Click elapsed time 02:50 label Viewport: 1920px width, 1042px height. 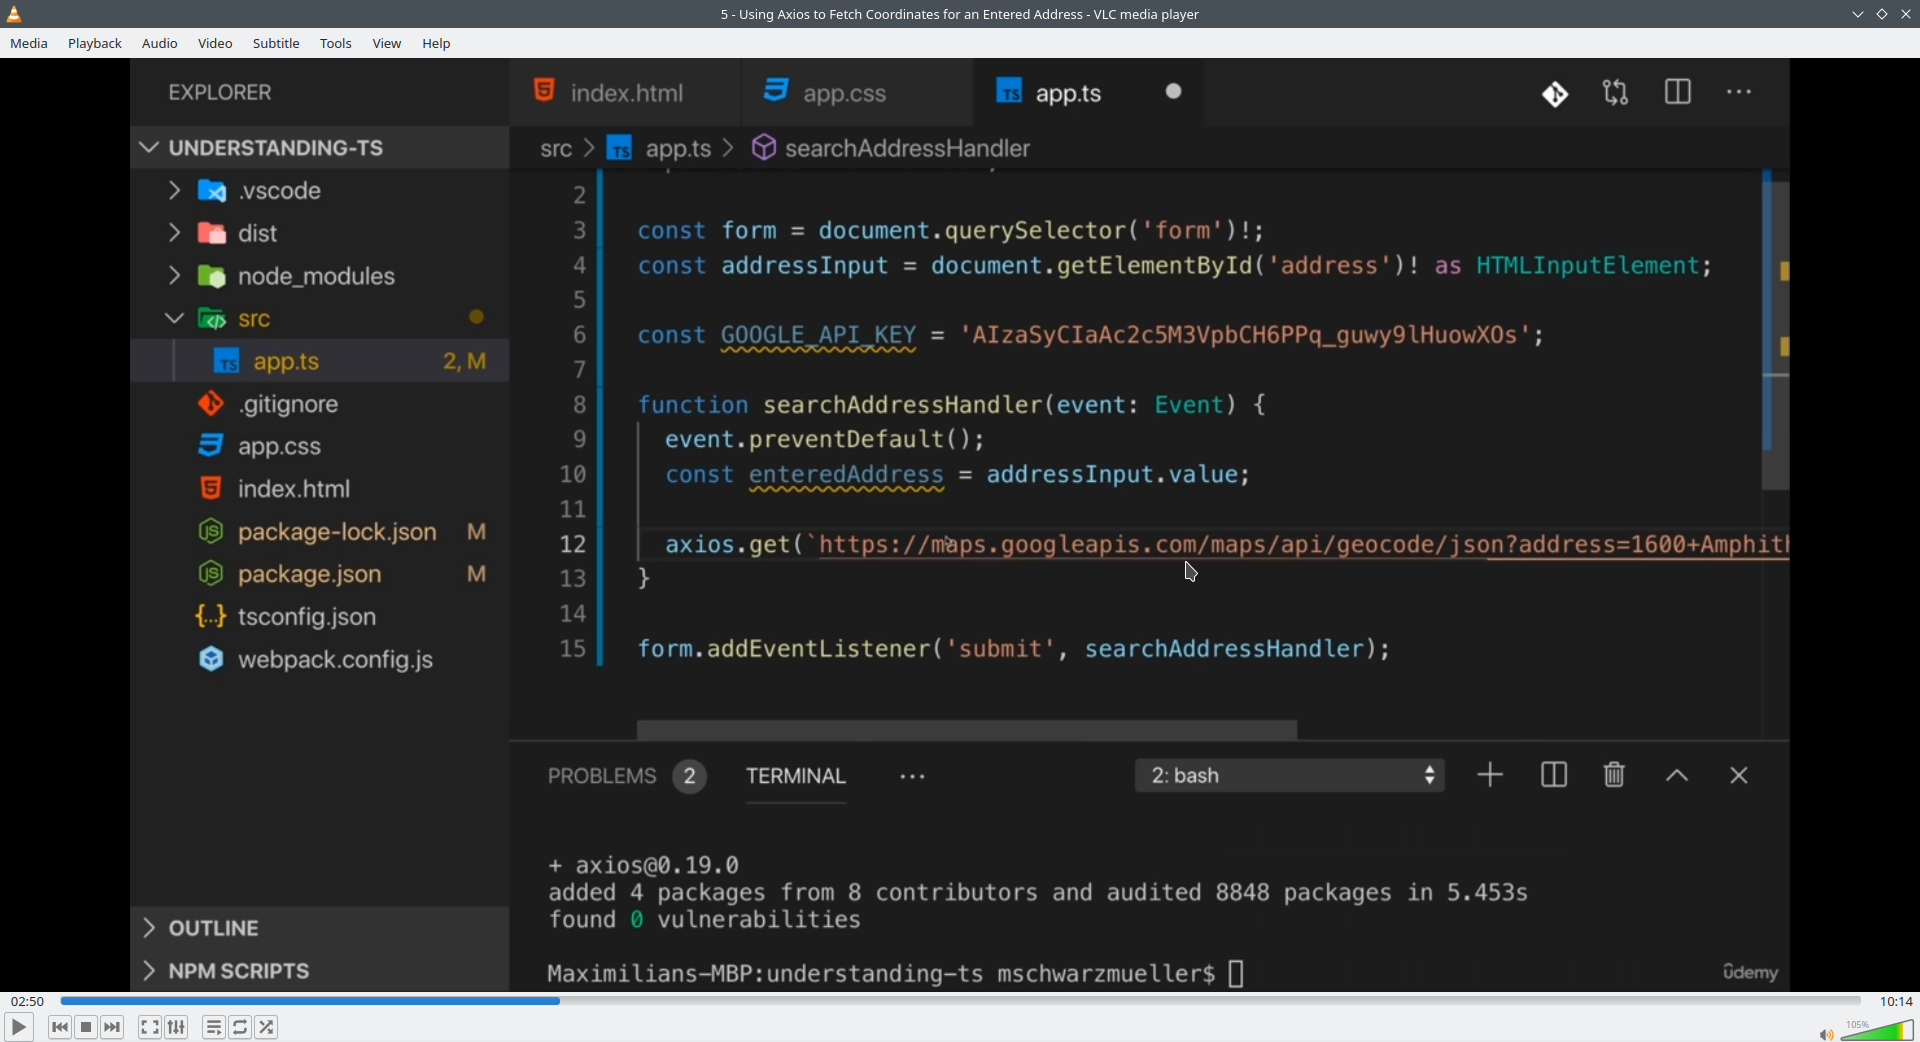click(27, 1001)
